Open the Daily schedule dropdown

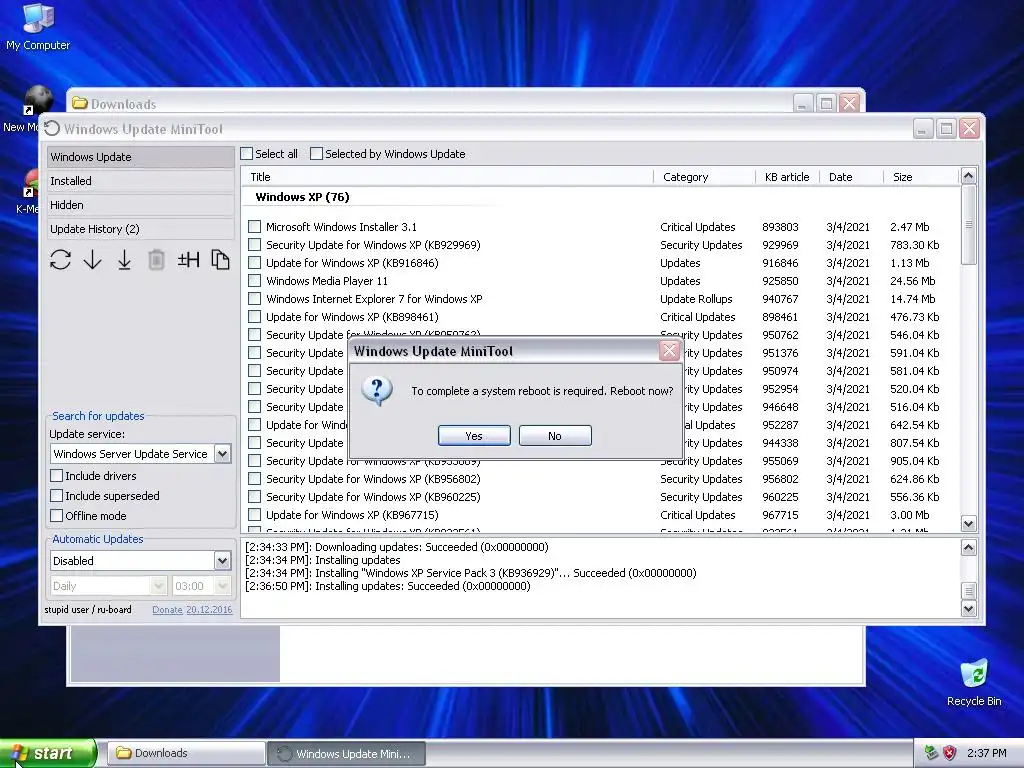[x=158, y=586]
